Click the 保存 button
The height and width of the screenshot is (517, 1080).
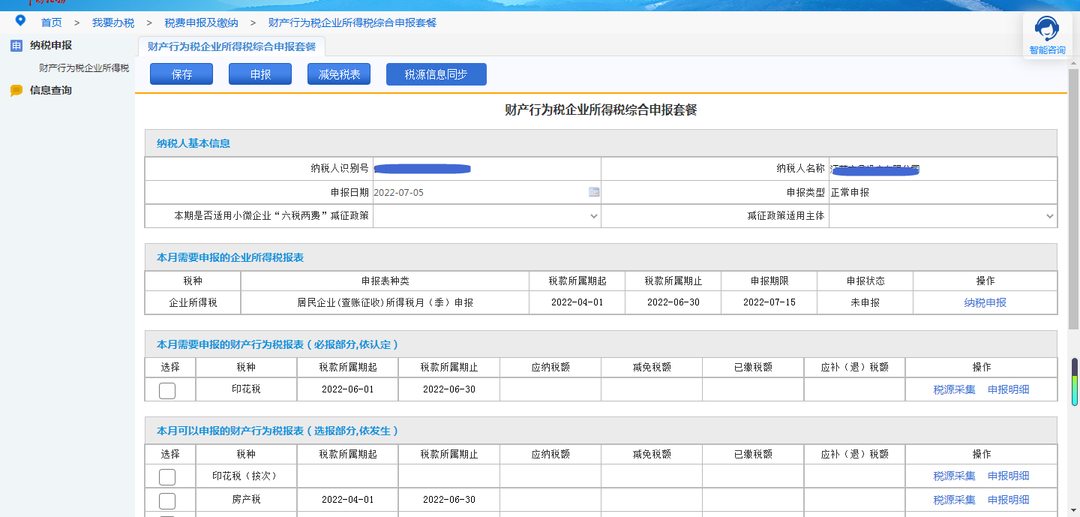point(182,74)
